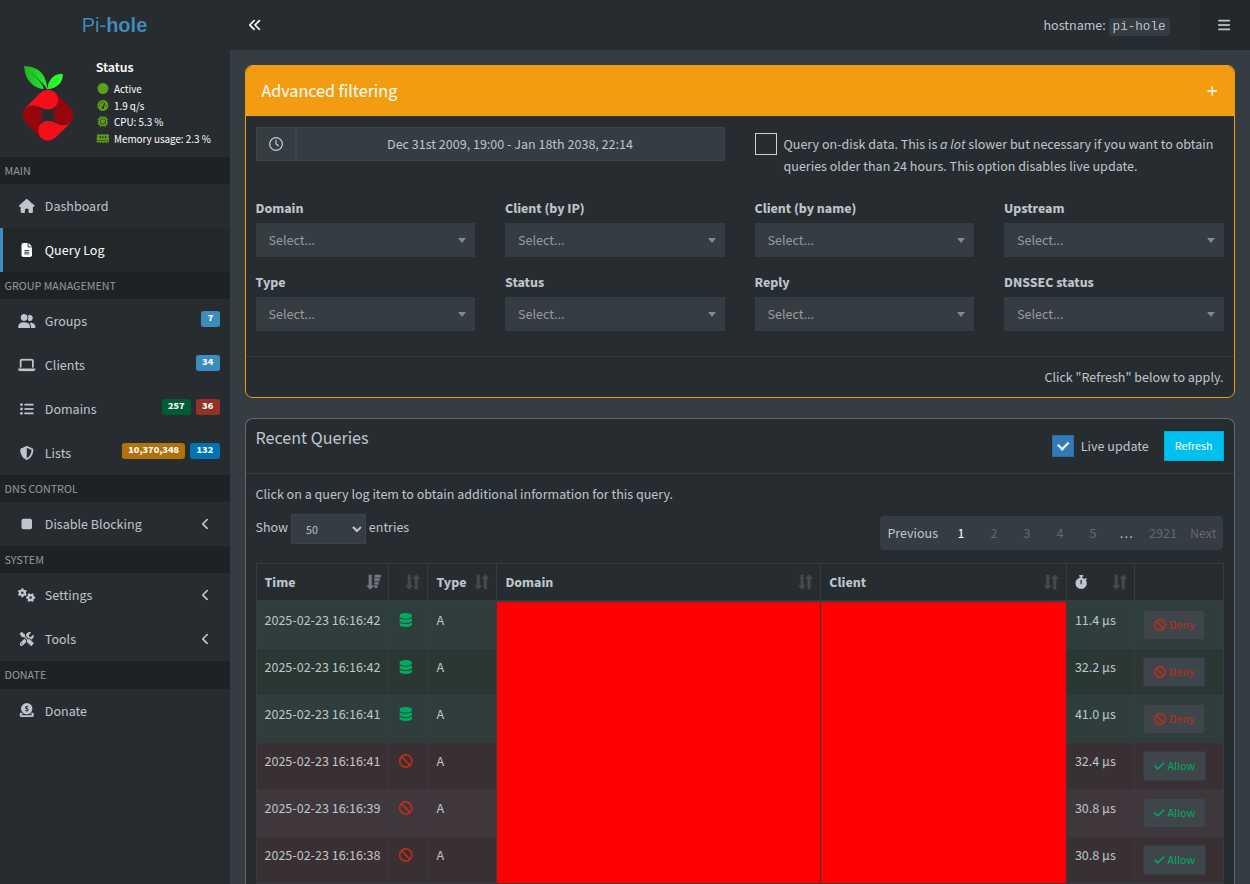Deny domain in 41.0 µs row

point(1174,719)
